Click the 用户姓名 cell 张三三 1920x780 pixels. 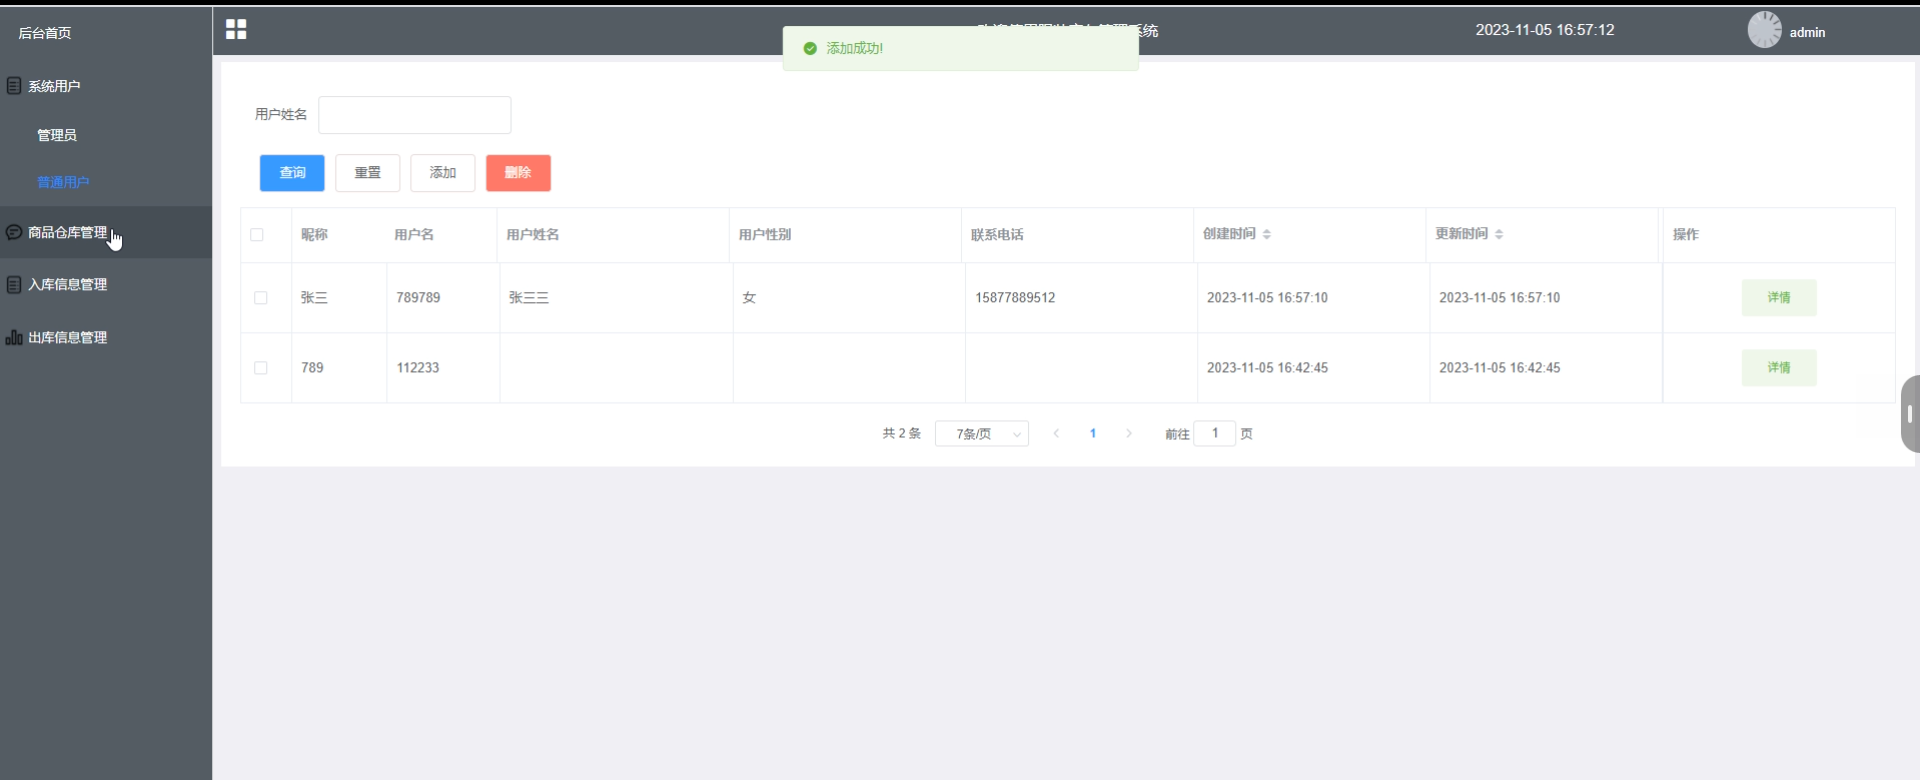point(529,298)
